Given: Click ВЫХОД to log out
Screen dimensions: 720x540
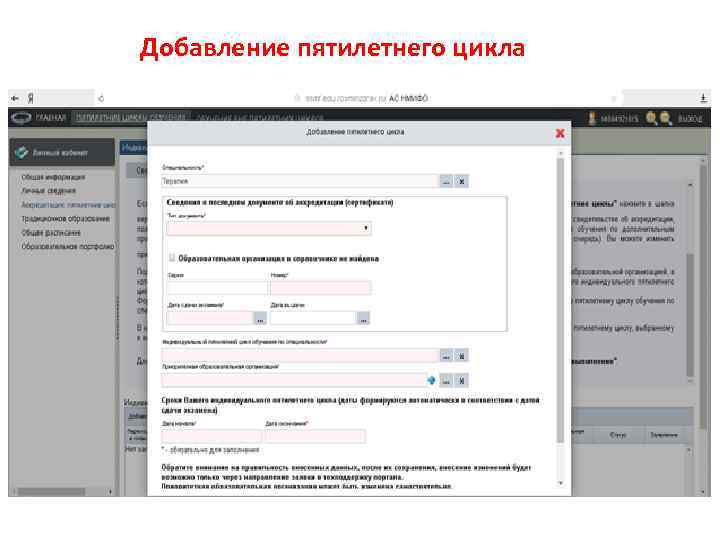Looking at the screenshot, I should tap(690, 119).
